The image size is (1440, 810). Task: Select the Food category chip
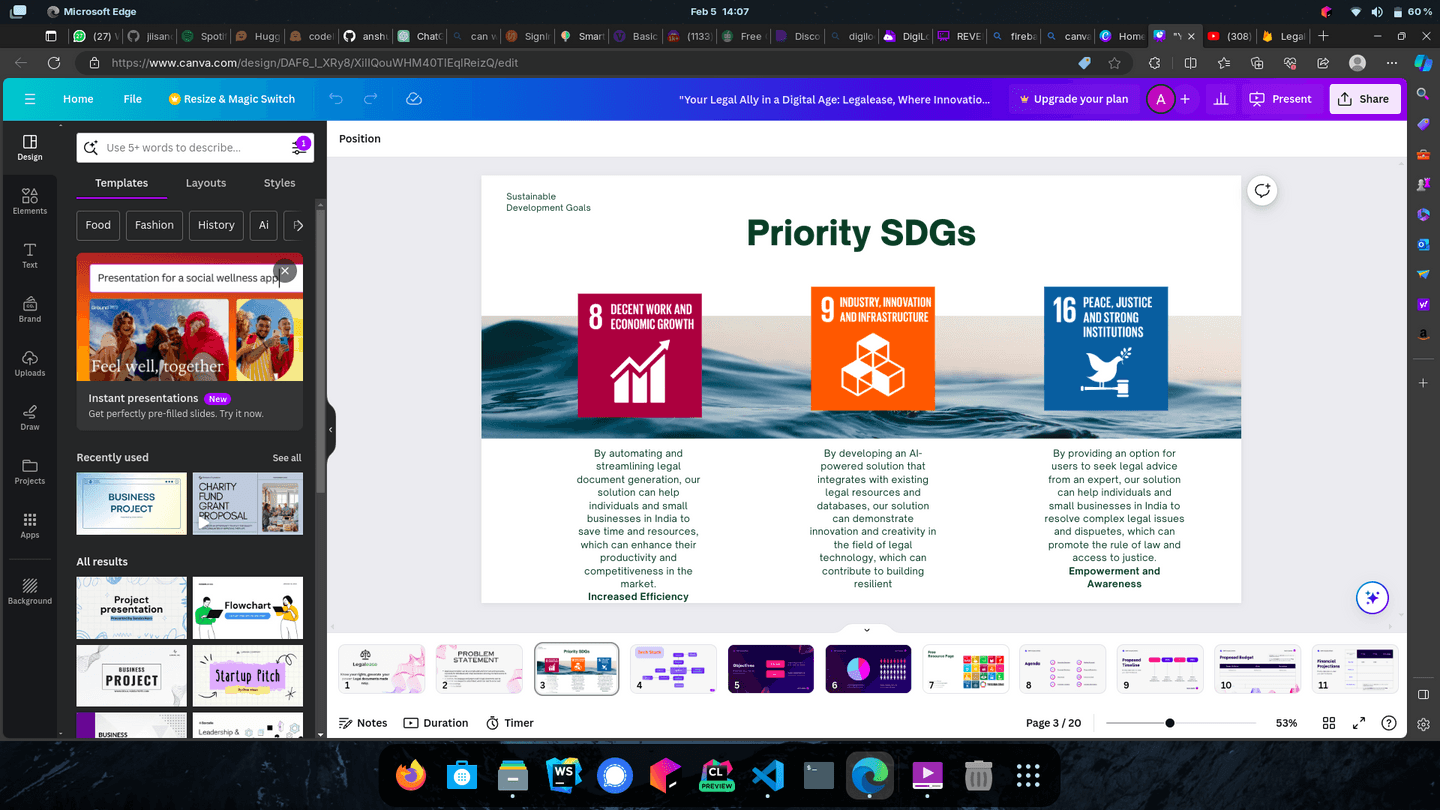point(98,225)
